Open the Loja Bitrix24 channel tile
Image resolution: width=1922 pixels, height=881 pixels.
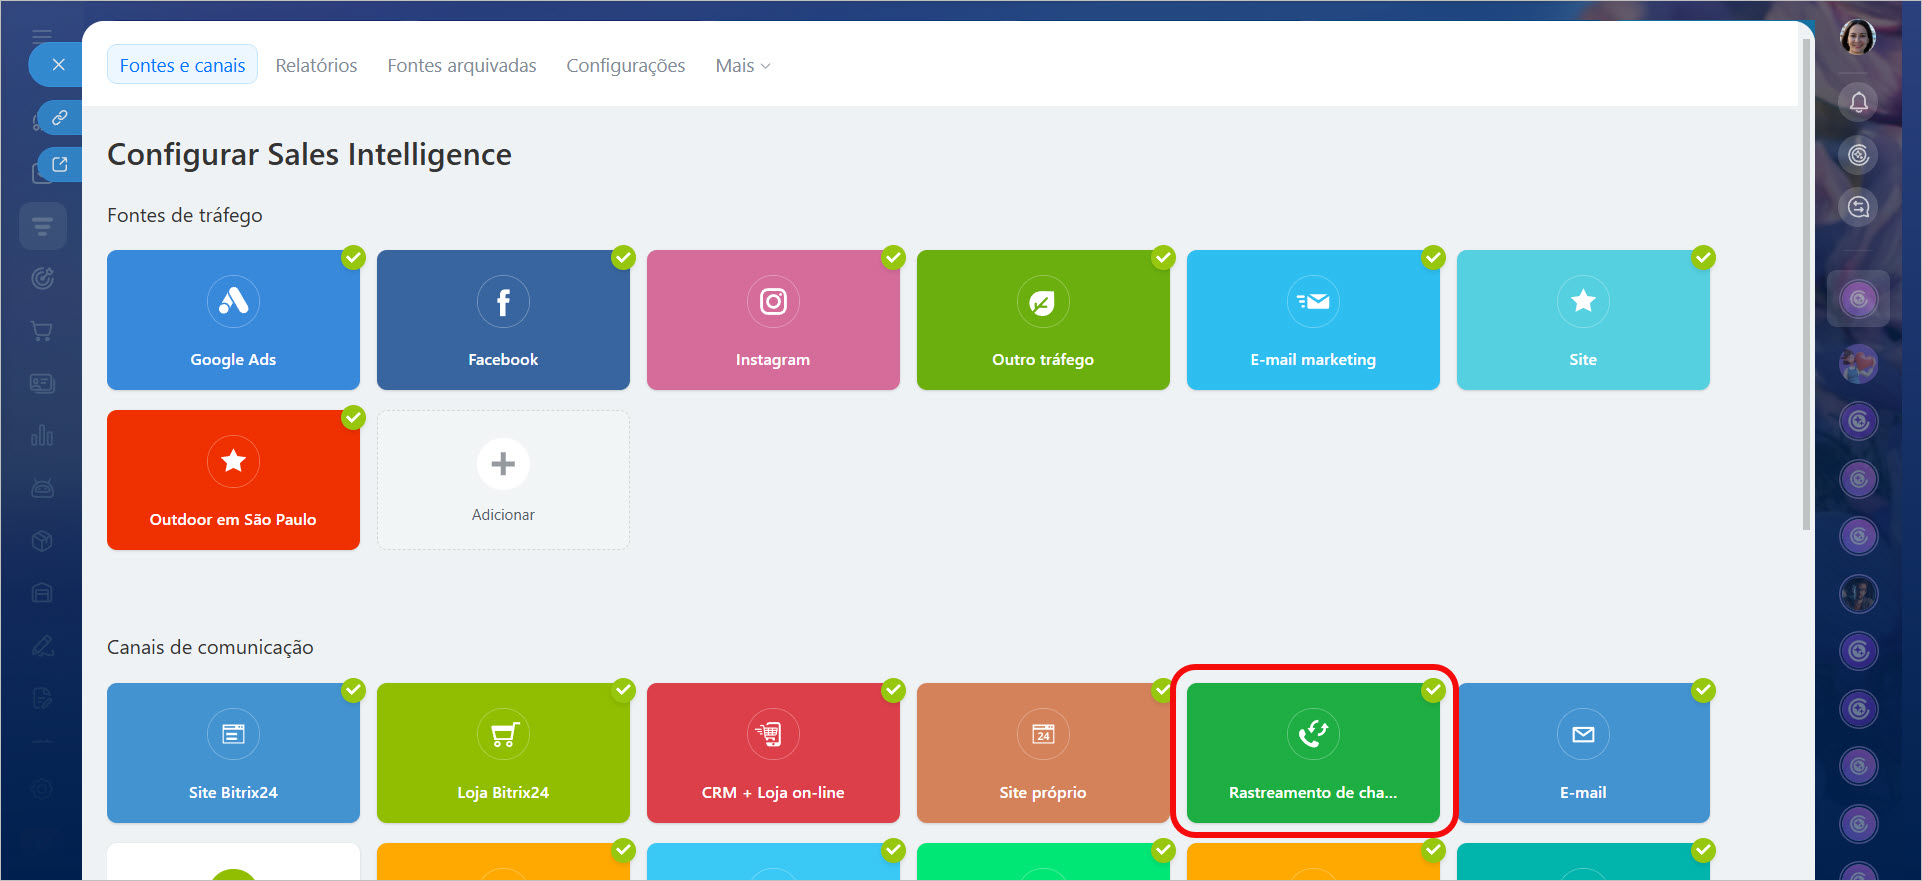click(x=503, y=753)
